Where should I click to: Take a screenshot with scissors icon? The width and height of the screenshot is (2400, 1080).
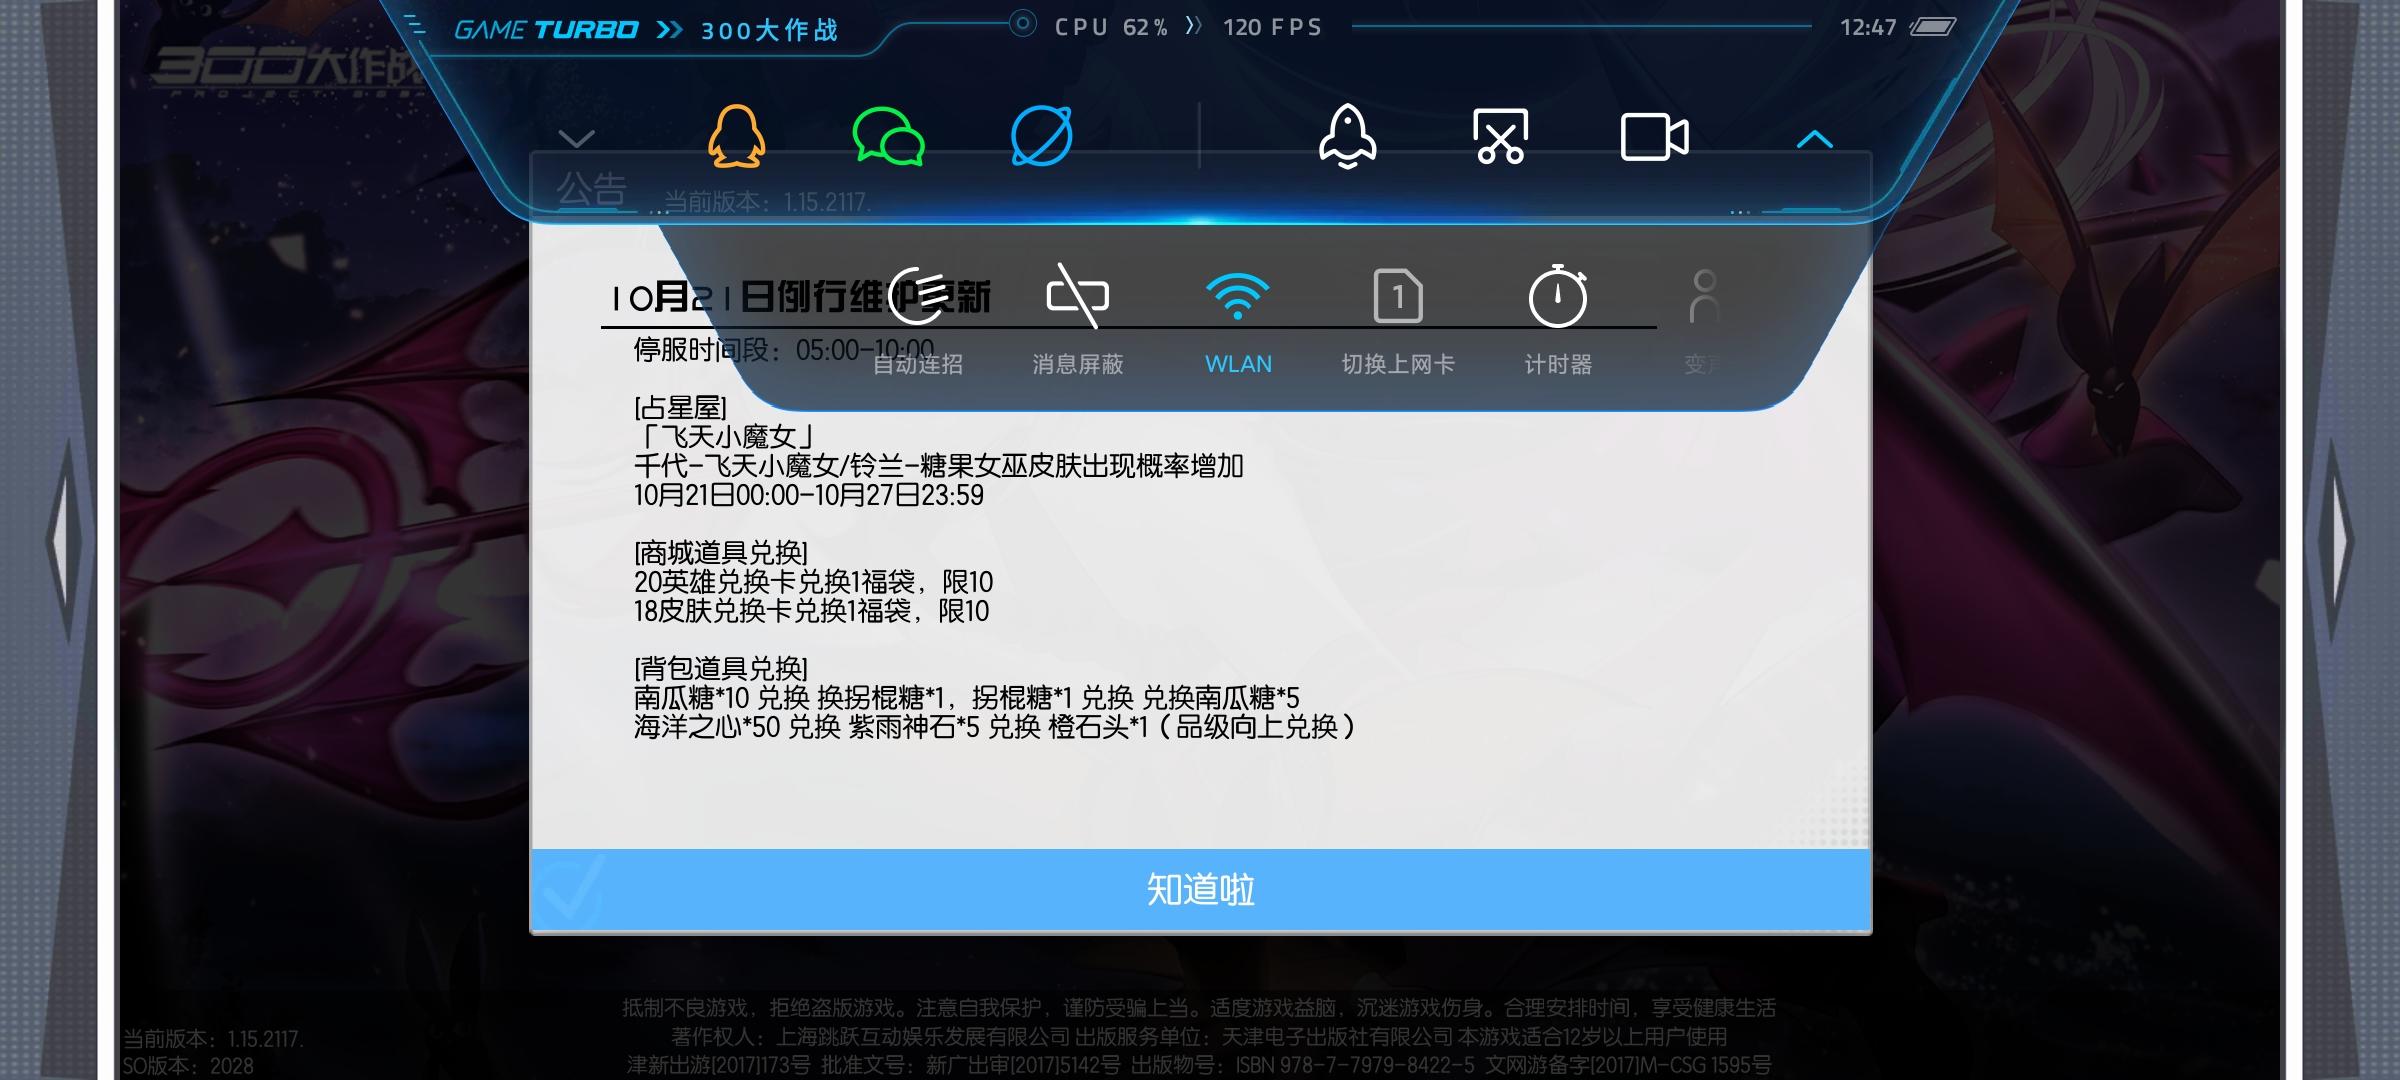[1501, 136]
